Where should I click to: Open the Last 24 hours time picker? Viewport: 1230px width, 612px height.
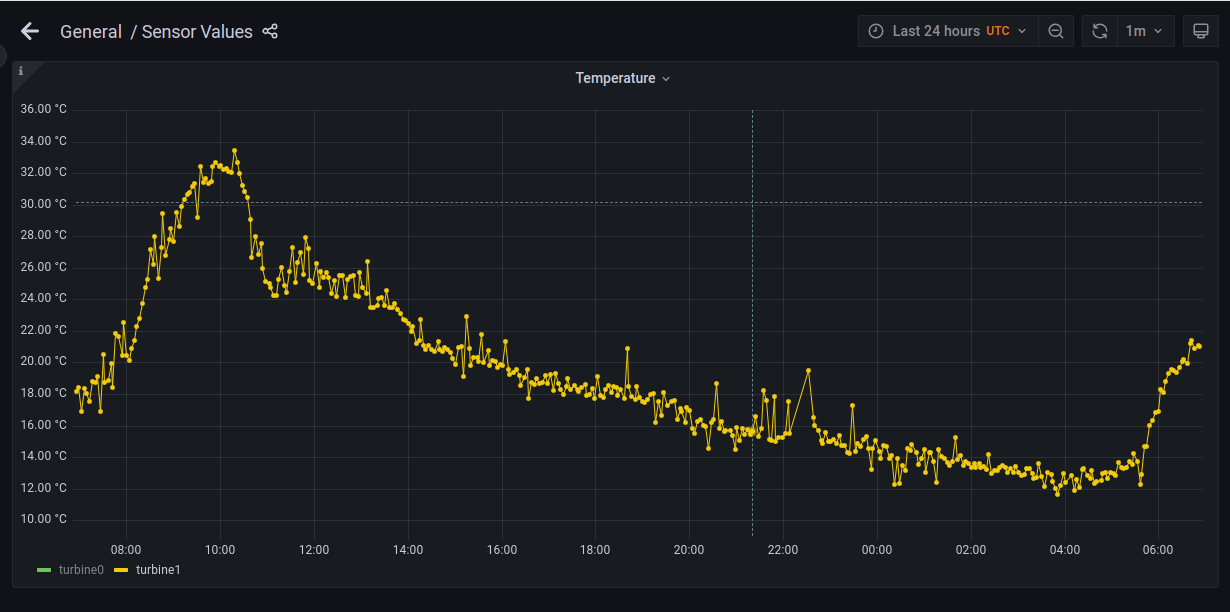click(x=948, y=31)
